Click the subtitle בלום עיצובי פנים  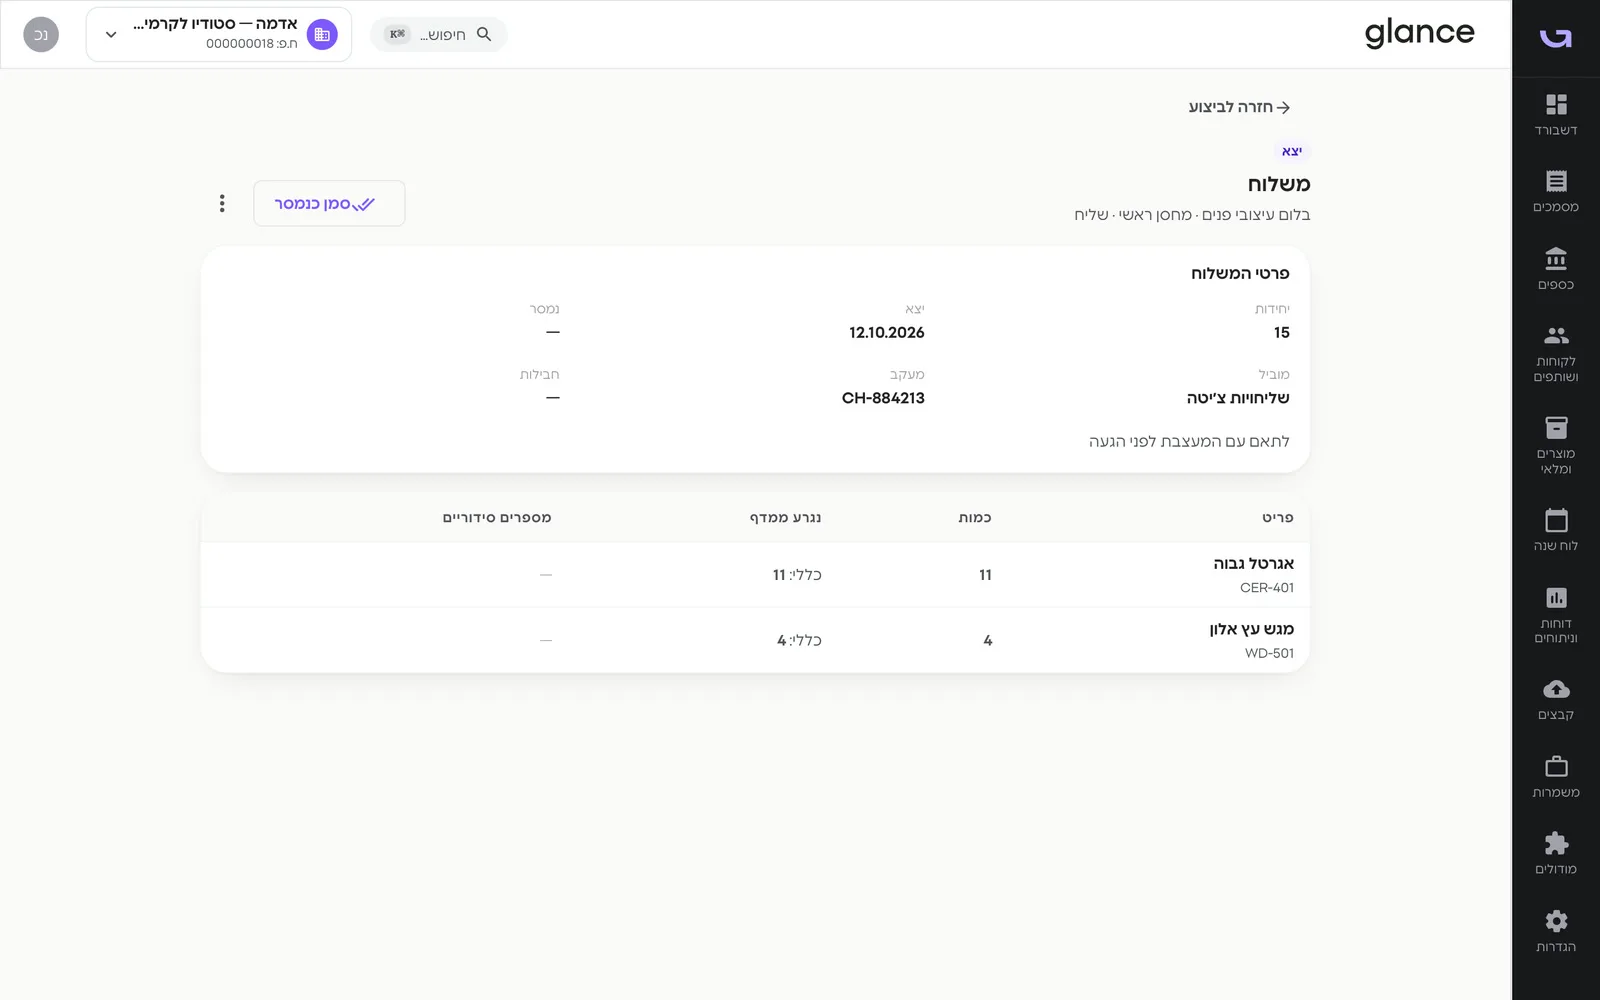1256,214
